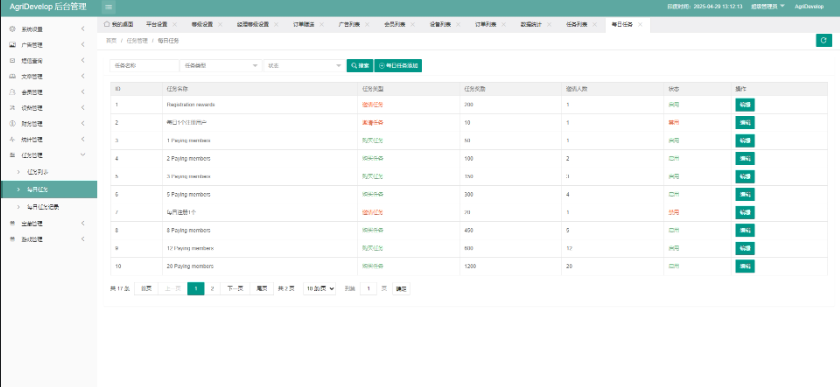Click the pagination jump confirm button
The width and height of the screenshot is (840, 387).
(x=401, y=288)
